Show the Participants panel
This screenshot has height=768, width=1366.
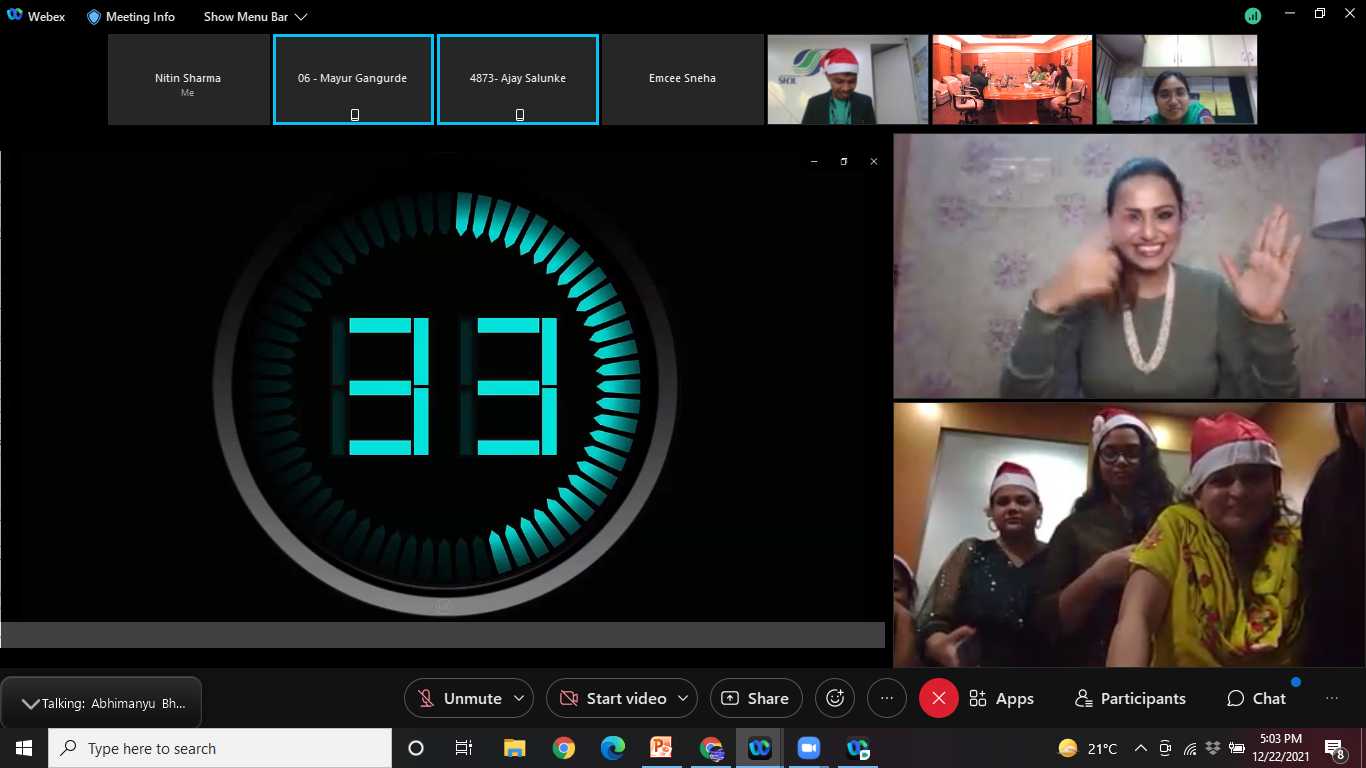pos(1130,698)
